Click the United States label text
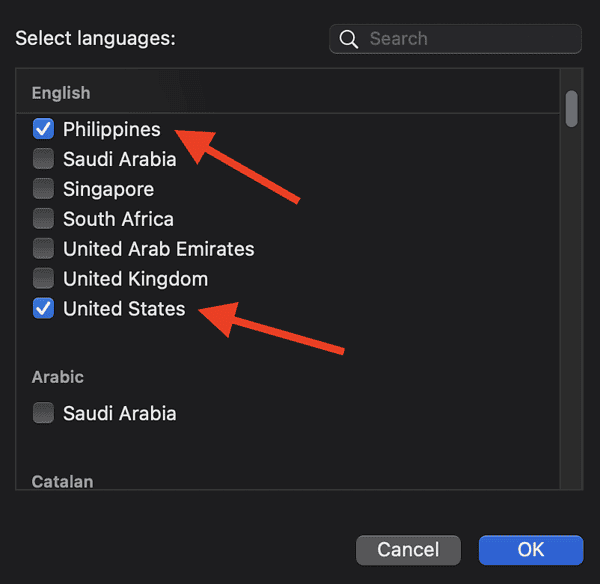Image resolution: width=600 pixels, height=584 pixels. pos(124,309)
